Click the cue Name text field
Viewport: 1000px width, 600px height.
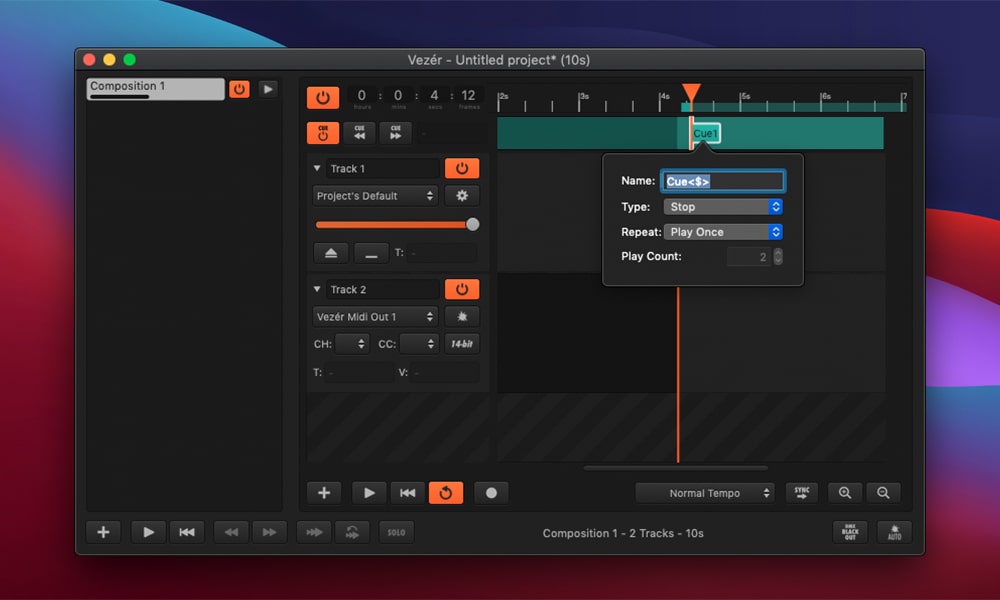(x=723, y=182)
